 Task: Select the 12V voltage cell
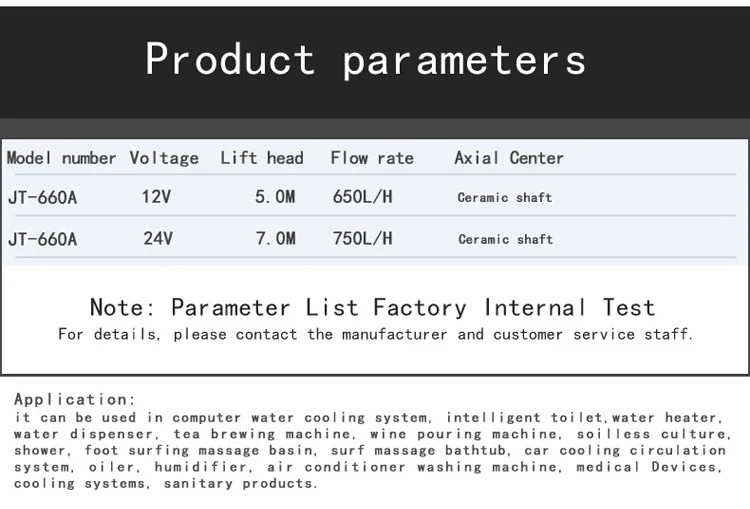tap(156, 198)
